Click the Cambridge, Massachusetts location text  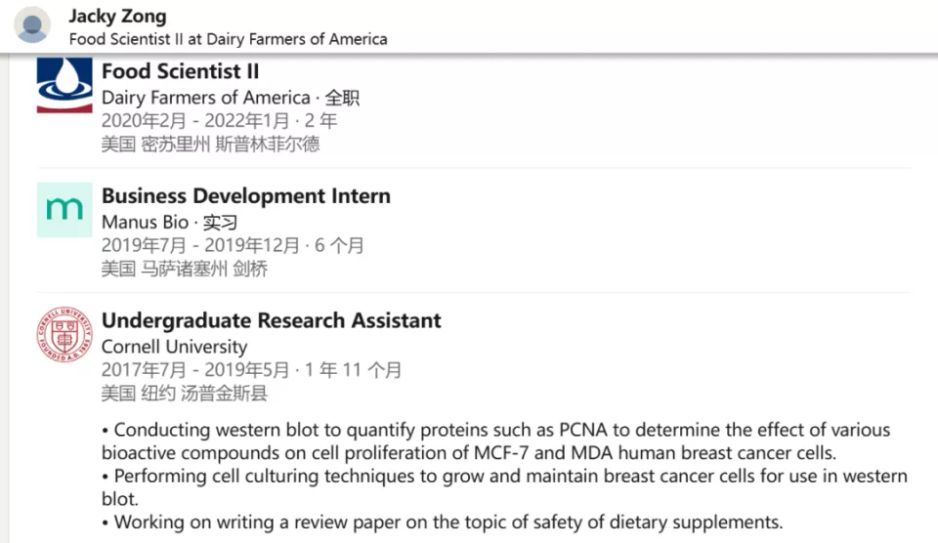[x=184, y=269]
